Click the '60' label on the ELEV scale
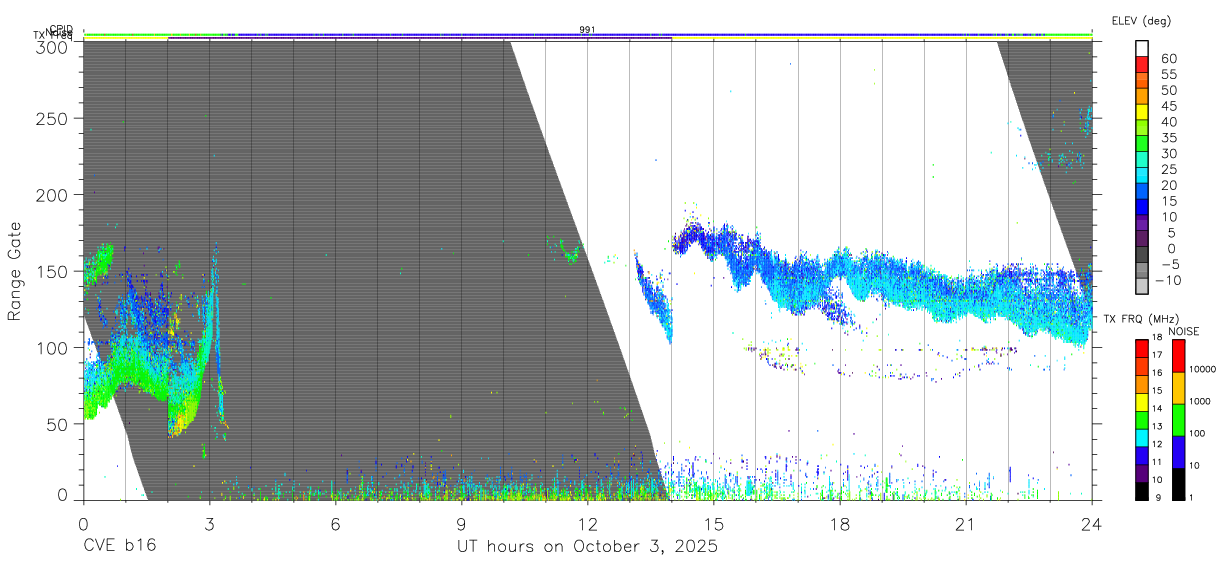This screenshot has height=567, width=1228. pos(1169,58)
